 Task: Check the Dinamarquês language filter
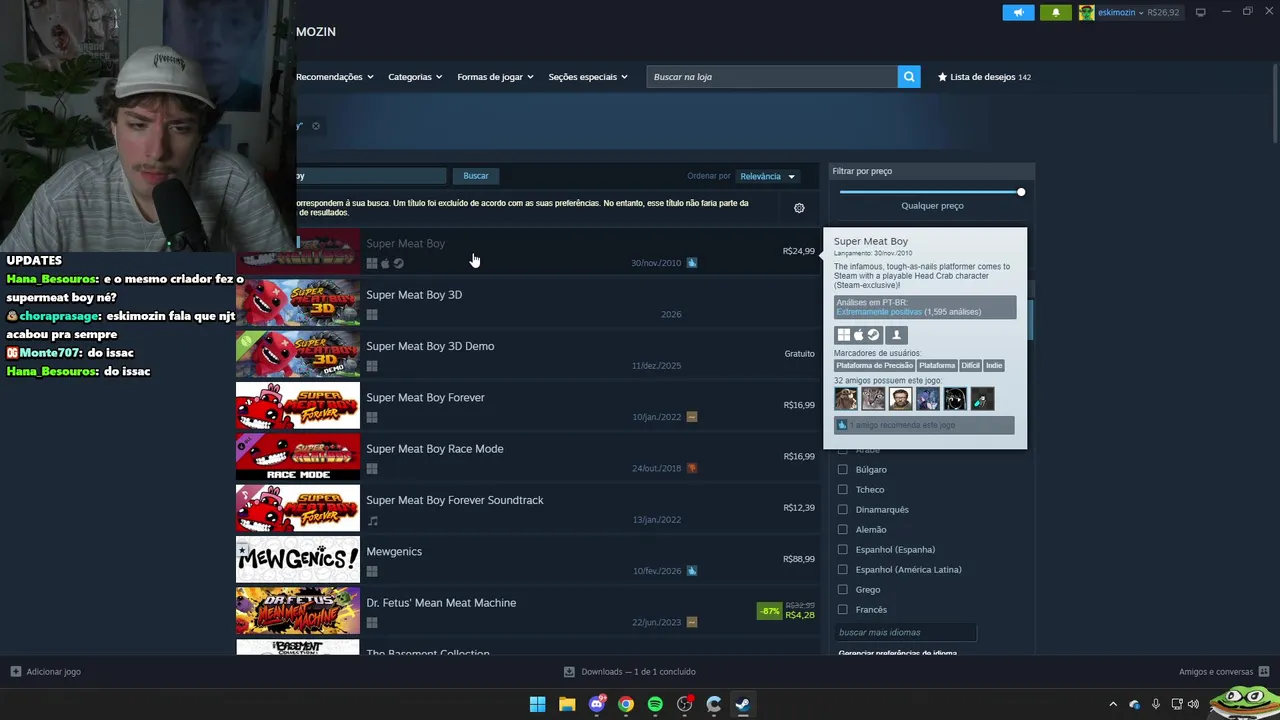pyautogui.click(x=842, y=509)
